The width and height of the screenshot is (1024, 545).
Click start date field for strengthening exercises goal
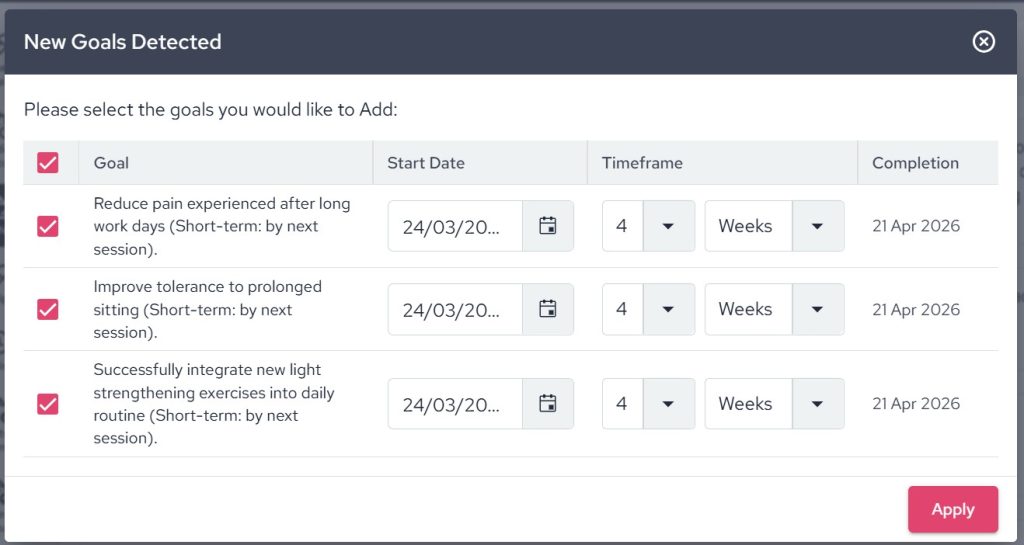[x=455, y=404]
